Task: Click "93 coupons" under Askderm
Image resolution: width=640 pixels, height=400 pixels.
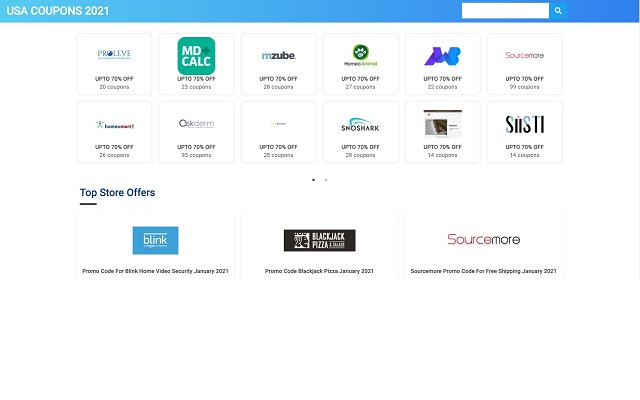Action: (x=196, y=155)
